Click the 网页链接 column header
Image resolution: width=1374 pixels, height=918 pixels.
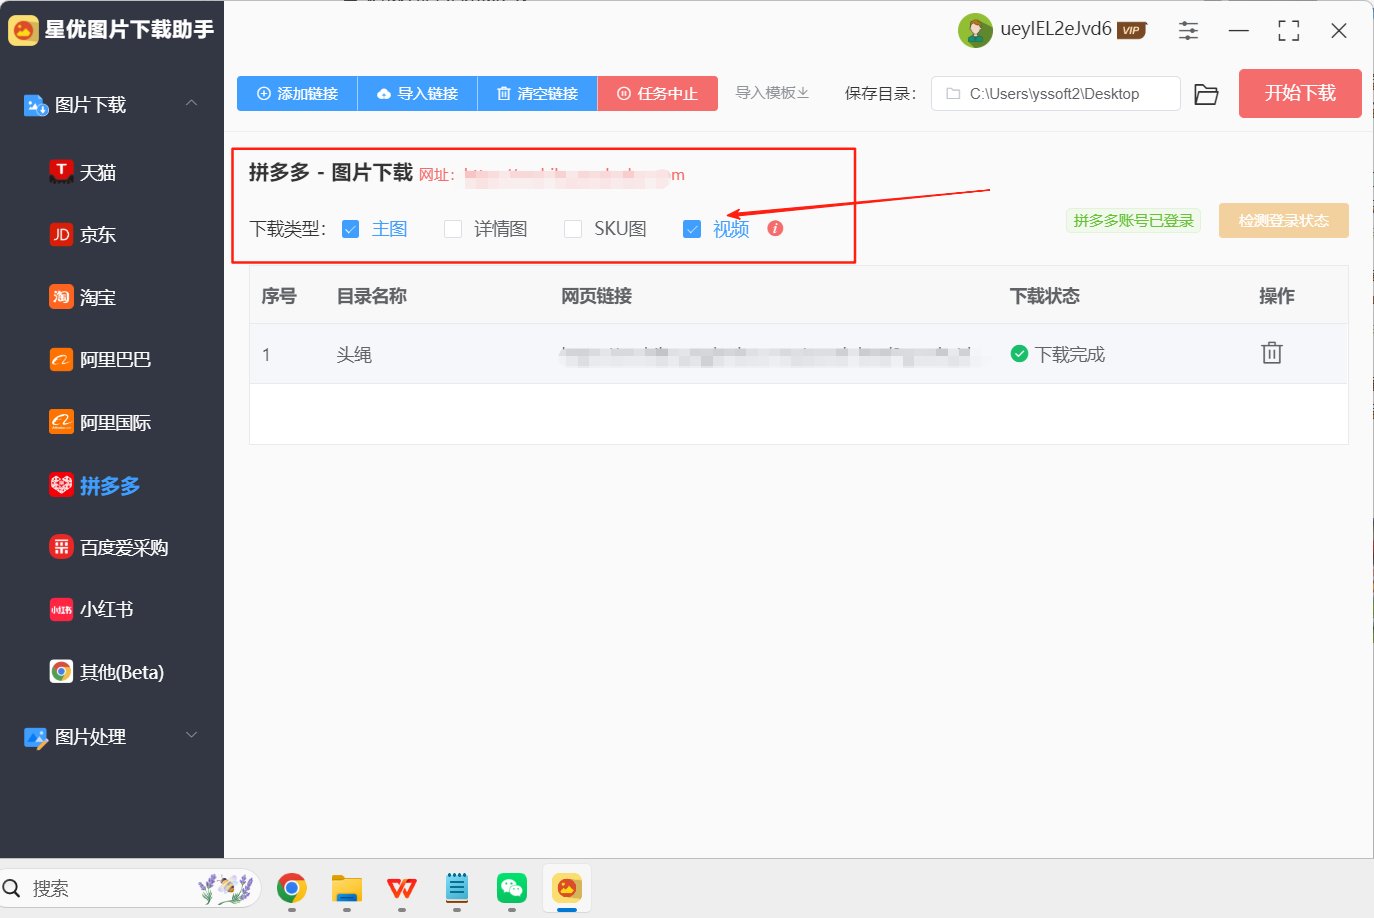(x=596, y=296)
